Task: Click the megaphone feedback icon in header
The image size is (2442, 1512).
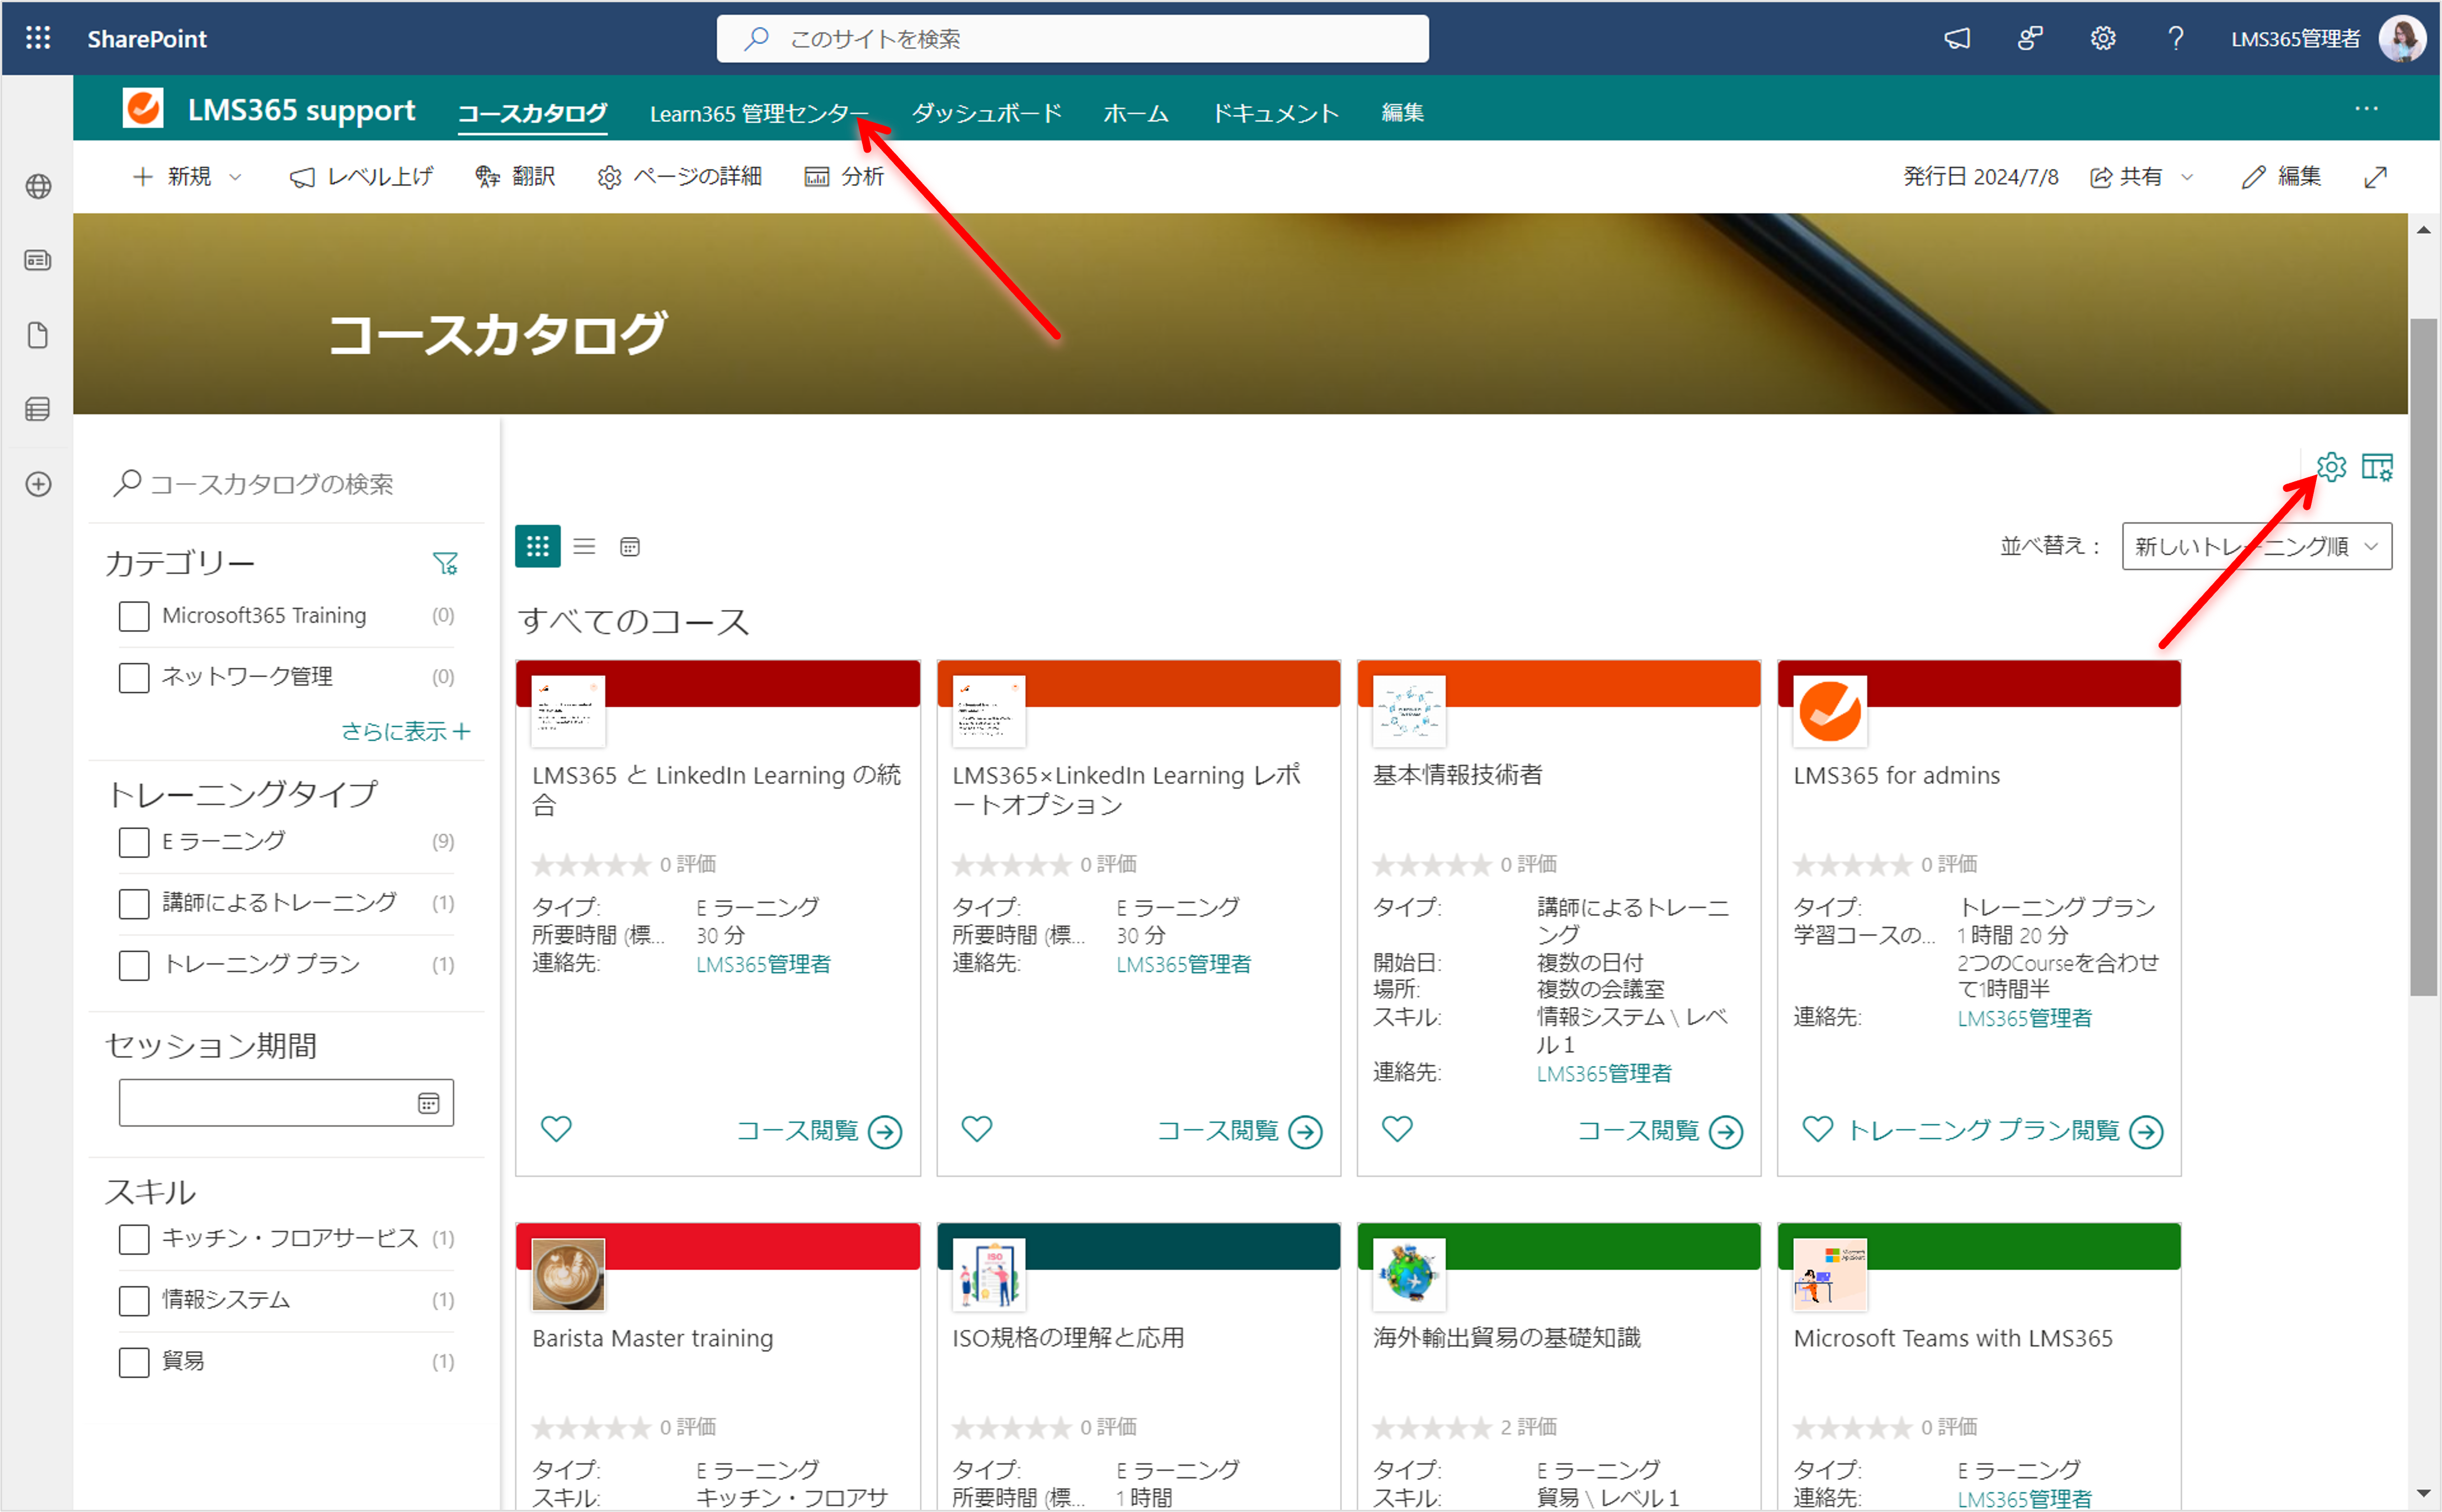Action: pos(1956,38)
